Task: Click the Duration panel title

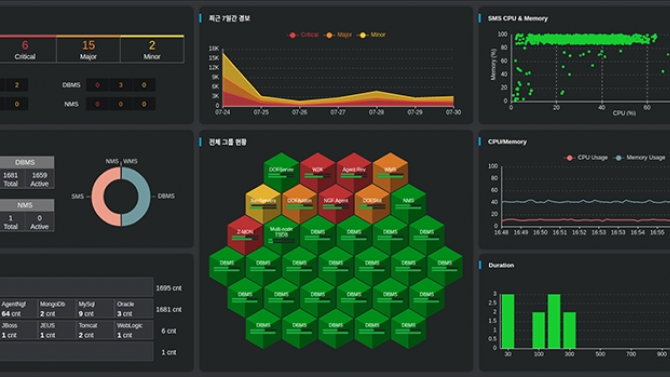Action: pos(501,265)
